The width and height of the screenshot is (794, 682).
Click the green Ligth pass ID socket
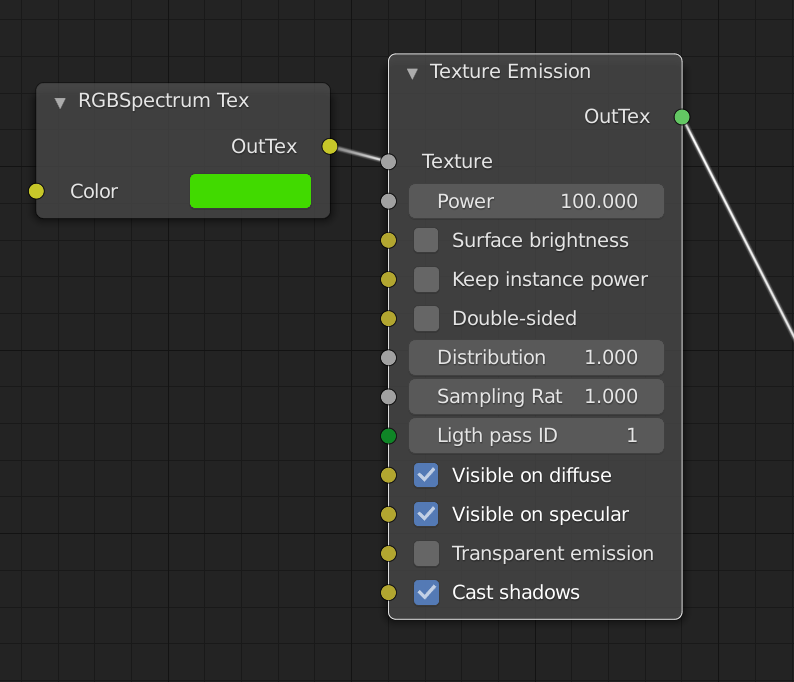(x=389, y=436)
